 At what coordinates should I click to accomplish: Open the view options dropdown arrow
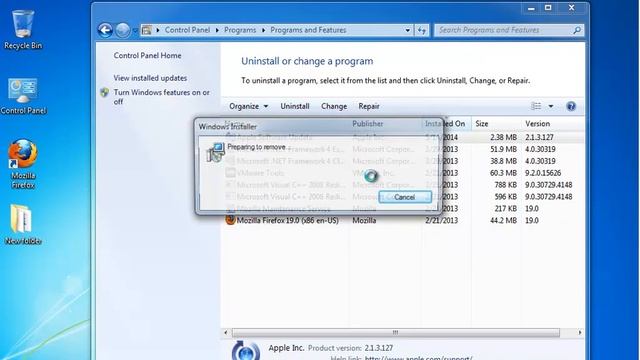pos(551,106)
